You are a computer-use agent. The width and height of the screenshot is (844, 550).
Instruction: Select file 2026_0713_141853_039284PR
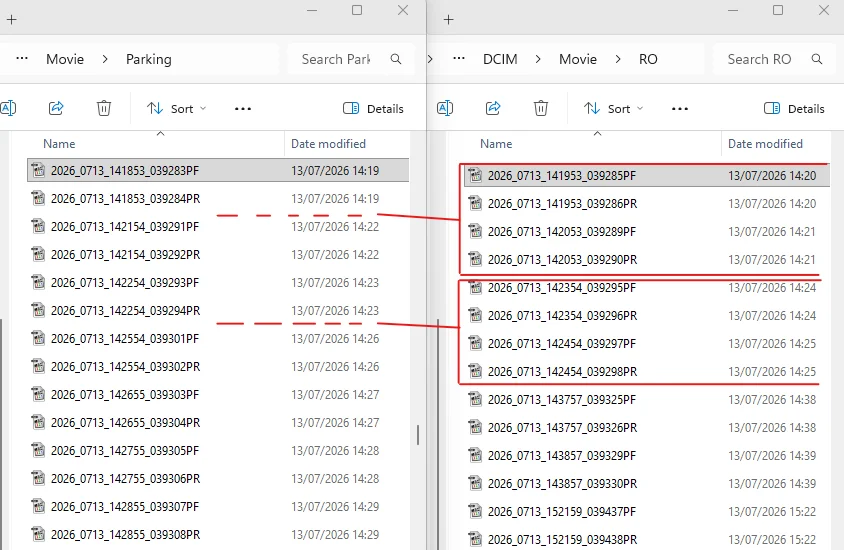tap(218, 199)
